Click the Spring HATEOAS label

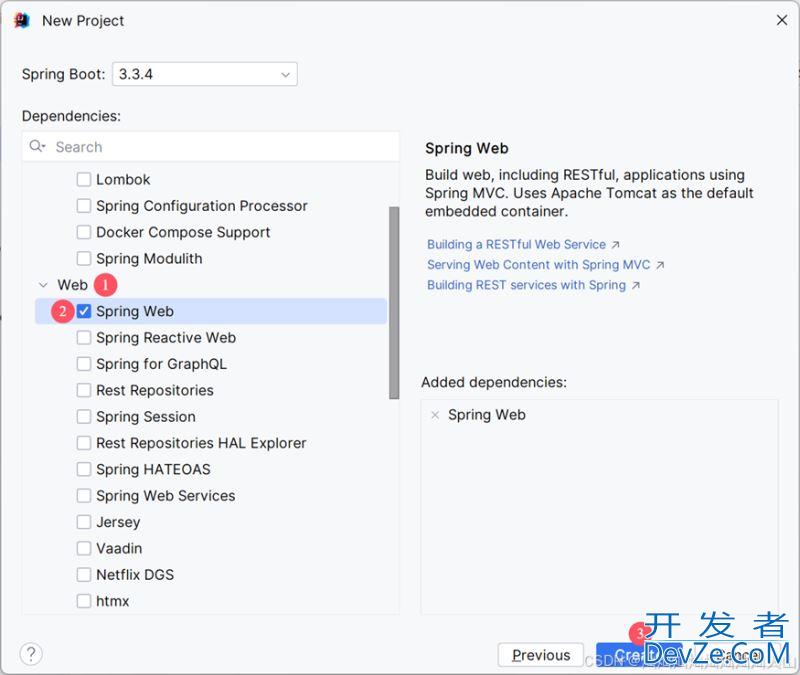tap(153, 469)
